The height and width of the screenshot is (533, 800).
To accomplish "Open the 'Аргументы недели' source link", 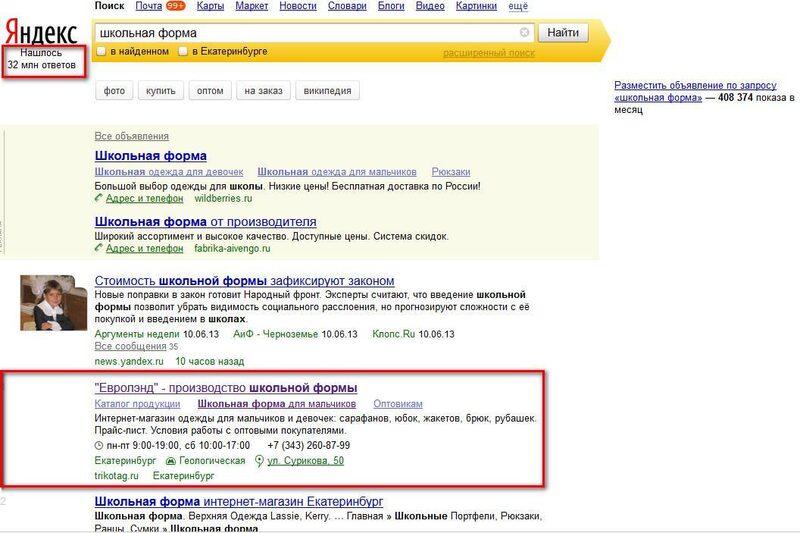I will pos(137,334).
